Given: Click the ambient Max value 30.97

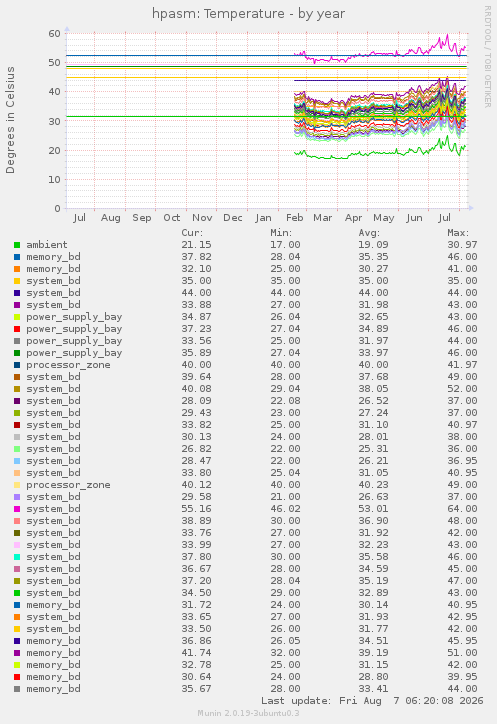Looking at the screenshot, I should [462, 245].
